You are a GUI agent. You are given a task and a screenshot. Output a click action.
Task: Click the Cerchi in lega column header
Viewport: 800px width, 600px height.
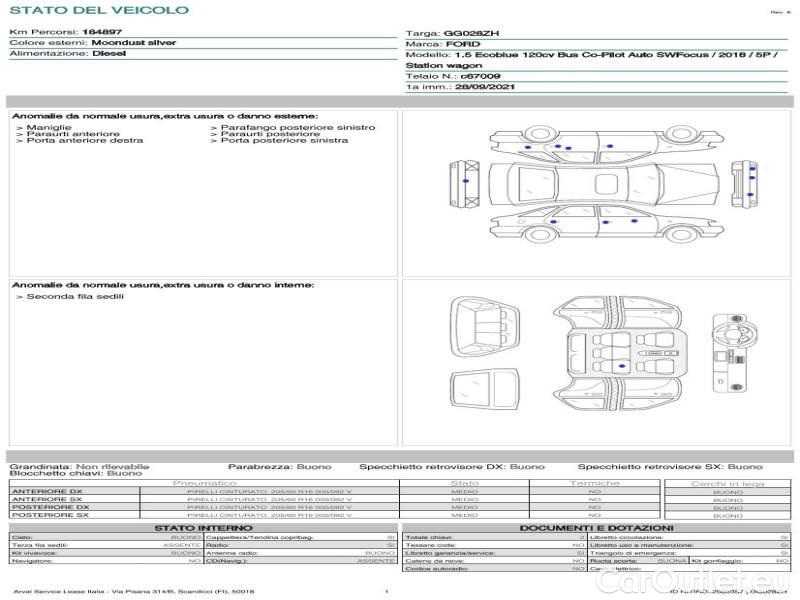coord(727,483)
